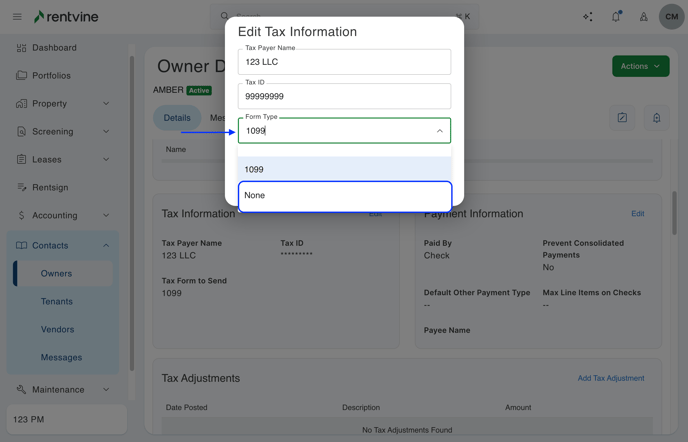Screen dimensions: 688x442
Task: Click into the Tax ID field
Action: coord(344,97)
